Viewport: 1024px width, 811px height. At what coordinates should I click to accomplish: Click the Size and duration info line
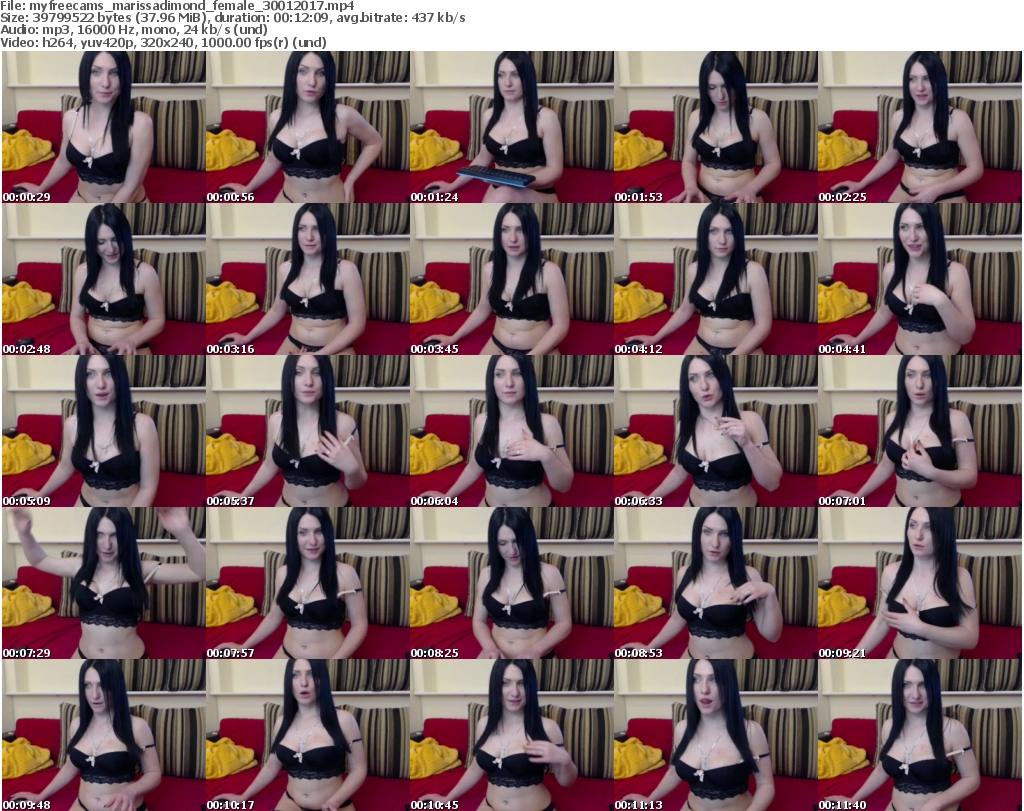tap(233, 18)
